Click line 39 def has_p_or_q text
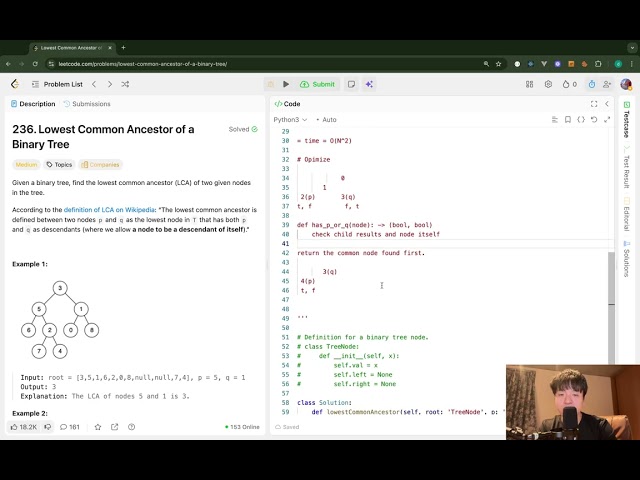The width and height of the screenshot is (640, 480). [364, 225]
